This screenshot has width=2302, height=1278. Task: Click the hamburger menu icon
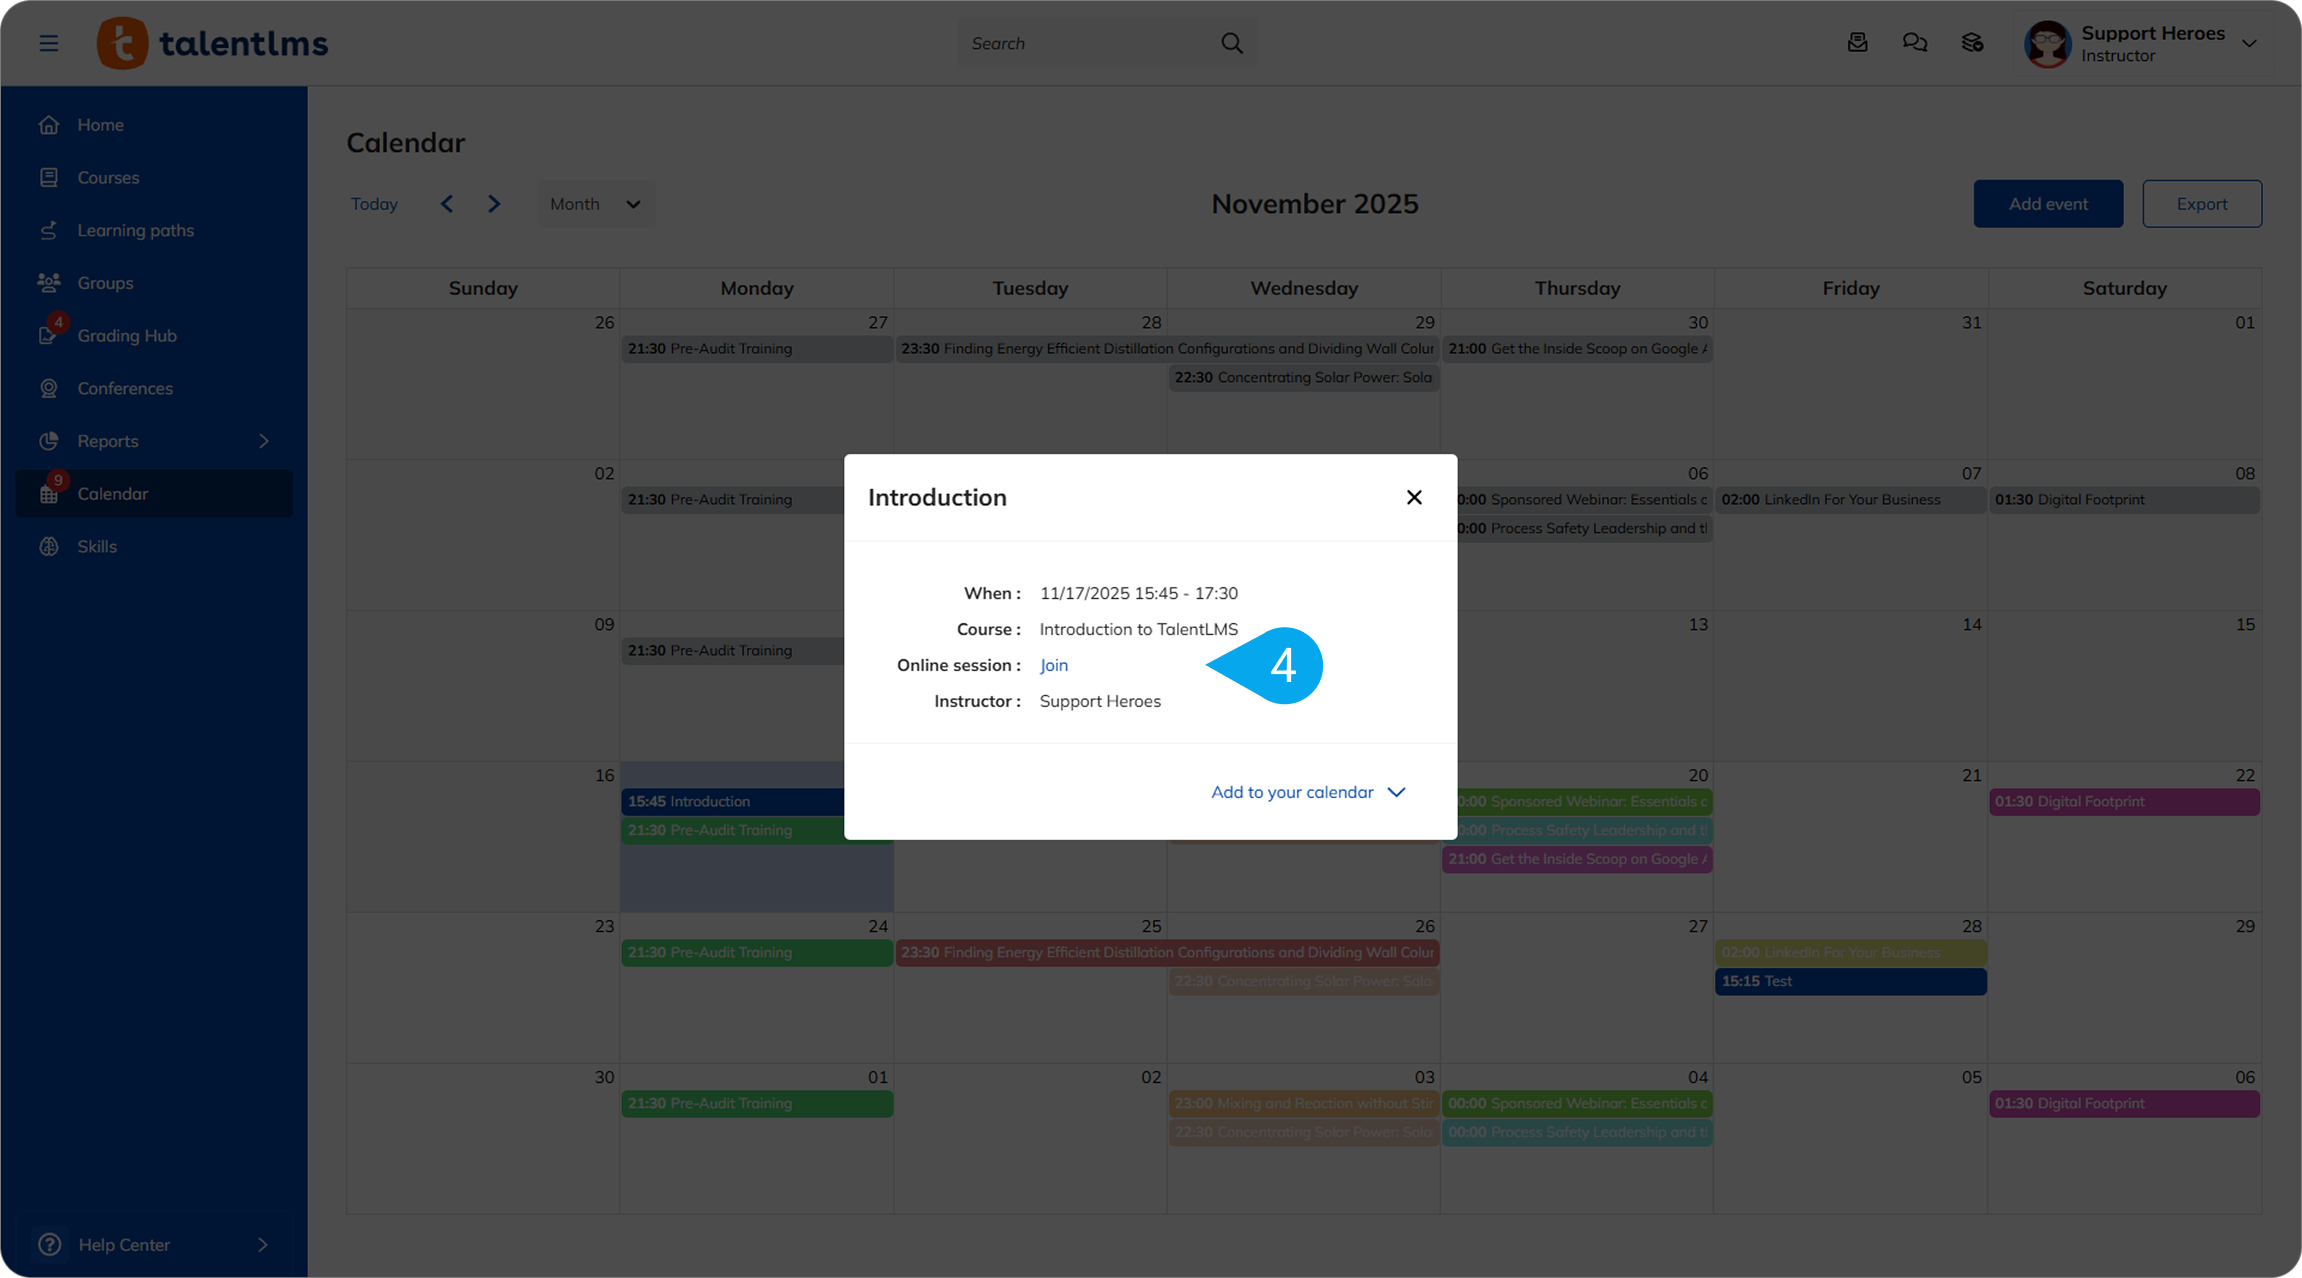[x=48, y=43]
